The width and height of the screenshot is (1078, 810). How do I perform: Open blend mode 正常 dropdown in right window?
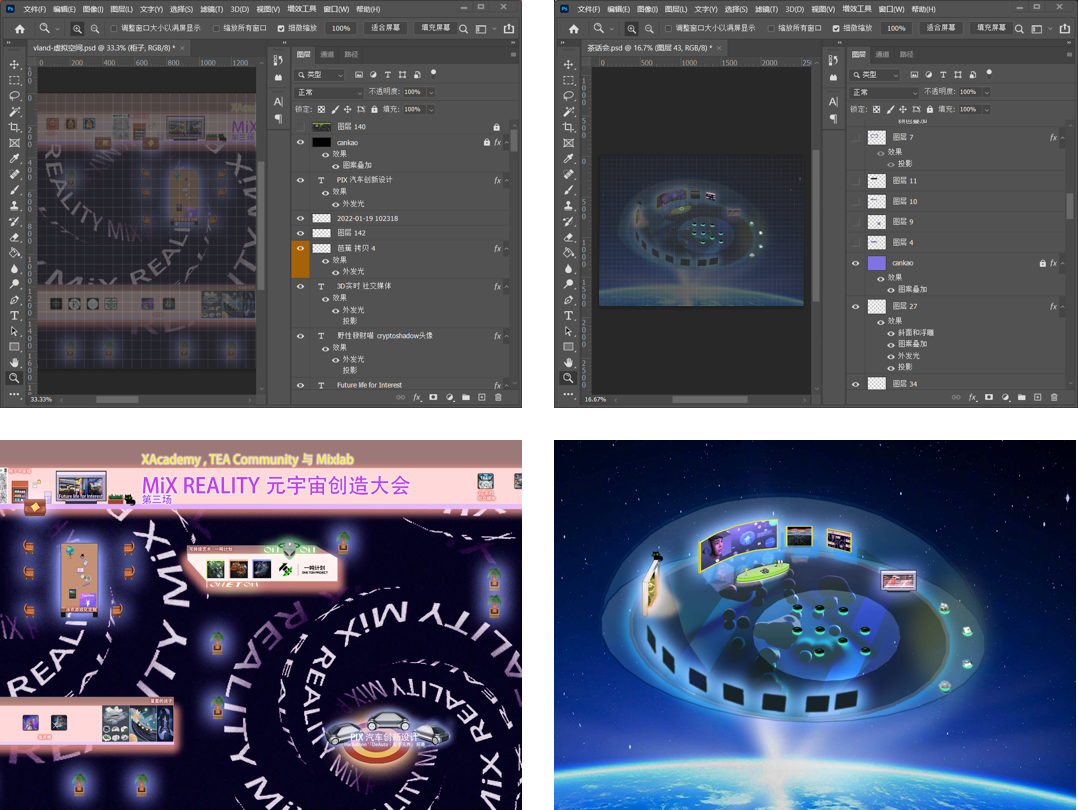(x=885, y=92)
